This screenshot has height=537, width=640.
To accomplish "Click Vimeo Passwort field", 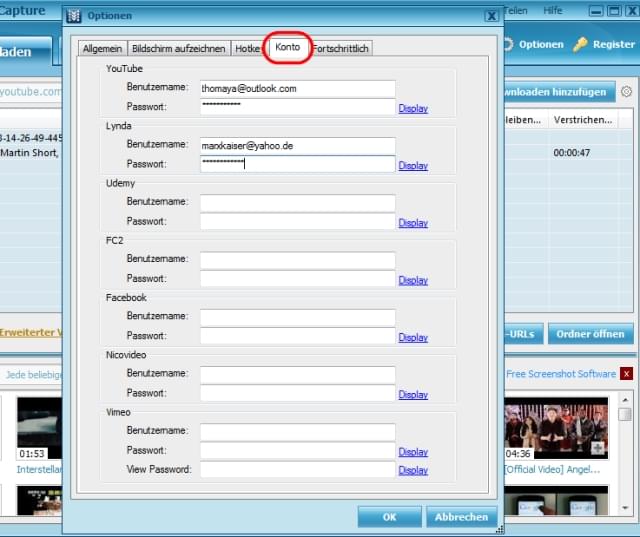I will pos(298,450).
